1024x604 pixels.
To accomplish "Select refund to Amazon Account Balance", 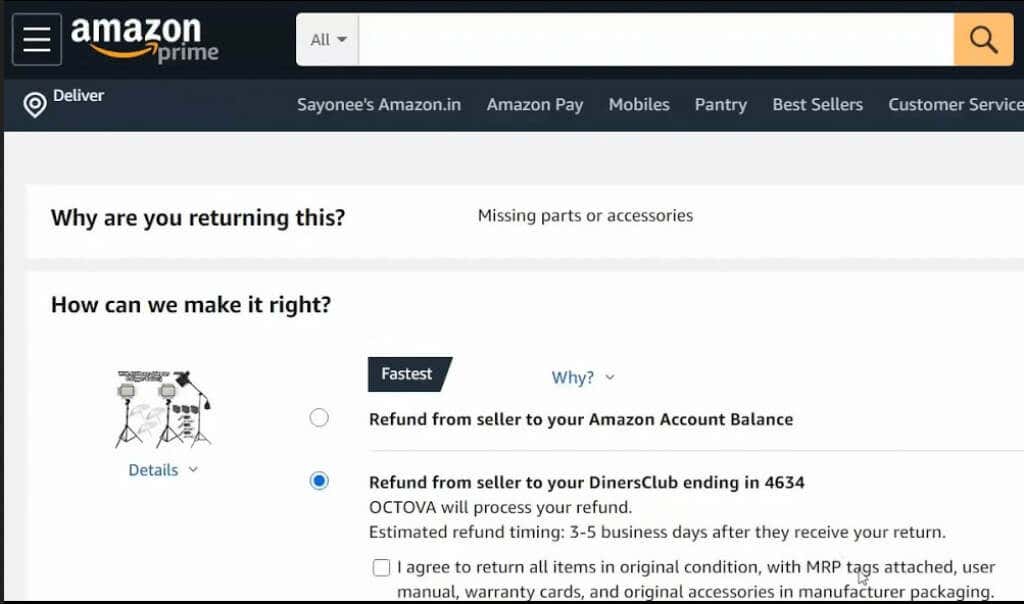I will click(x=318, y=418).
